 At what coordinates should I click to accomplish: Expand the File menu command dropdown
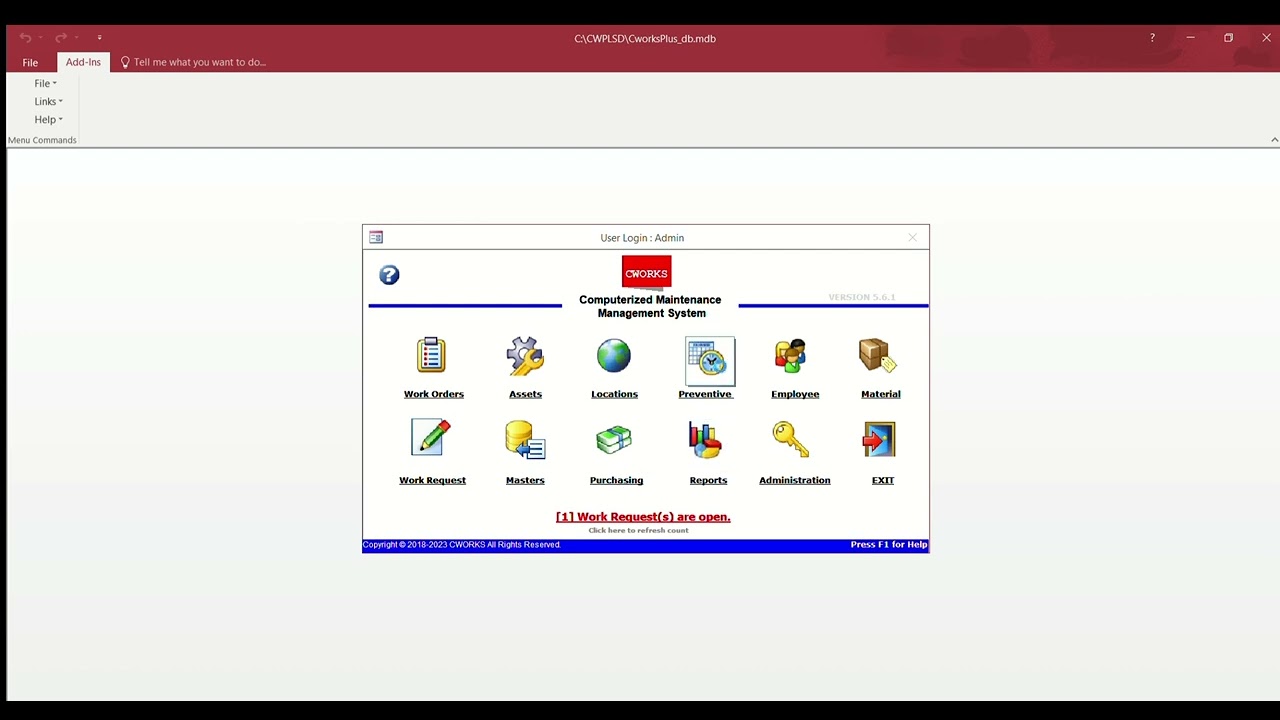[46, 83]
